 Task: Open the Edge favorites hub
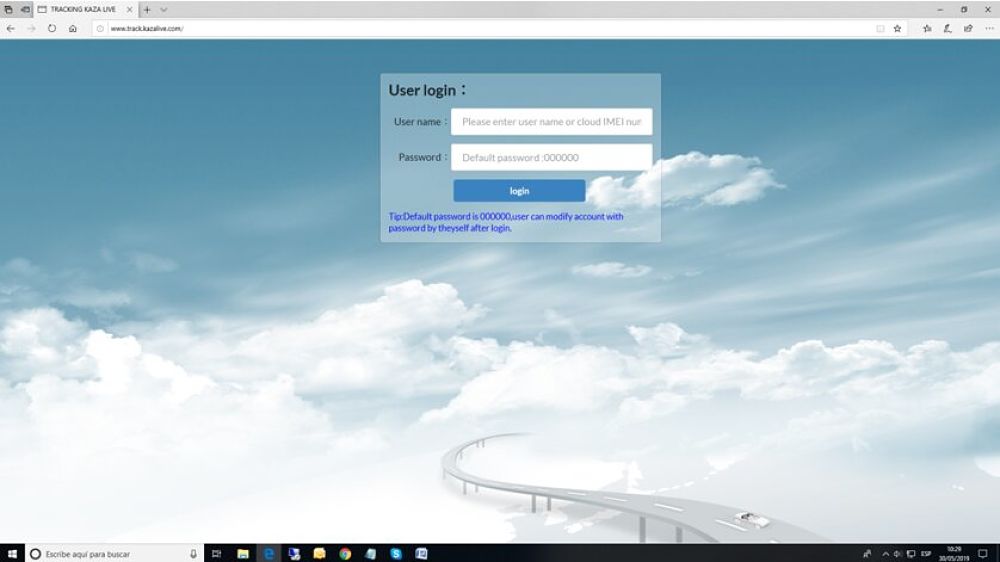coord(928,29)
